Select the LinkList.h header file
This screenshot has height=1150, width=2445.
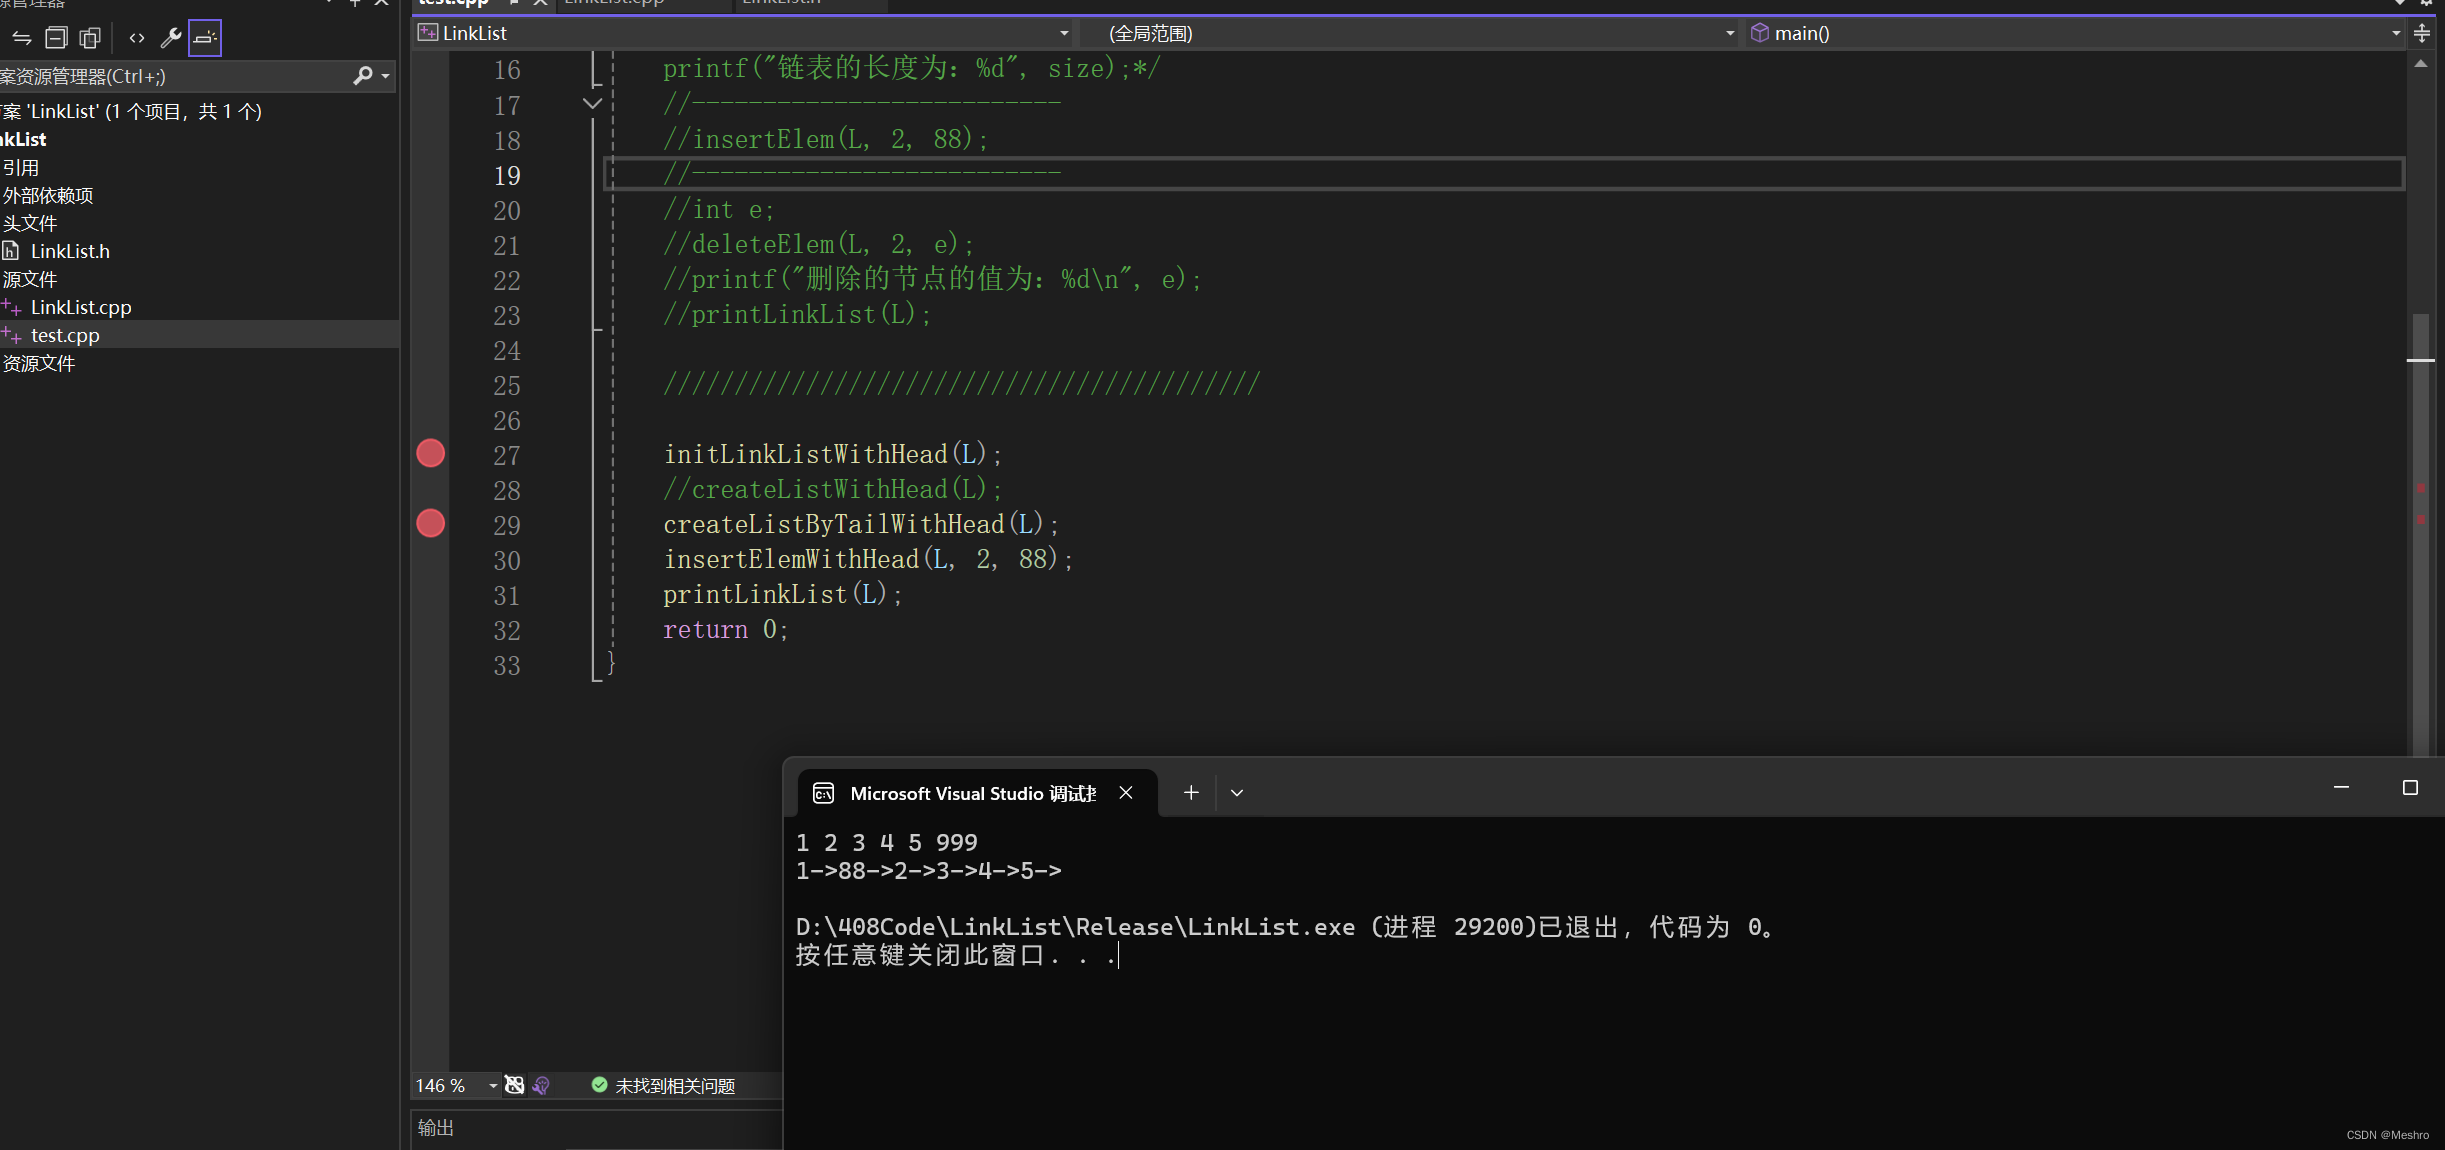click(70, 251)
